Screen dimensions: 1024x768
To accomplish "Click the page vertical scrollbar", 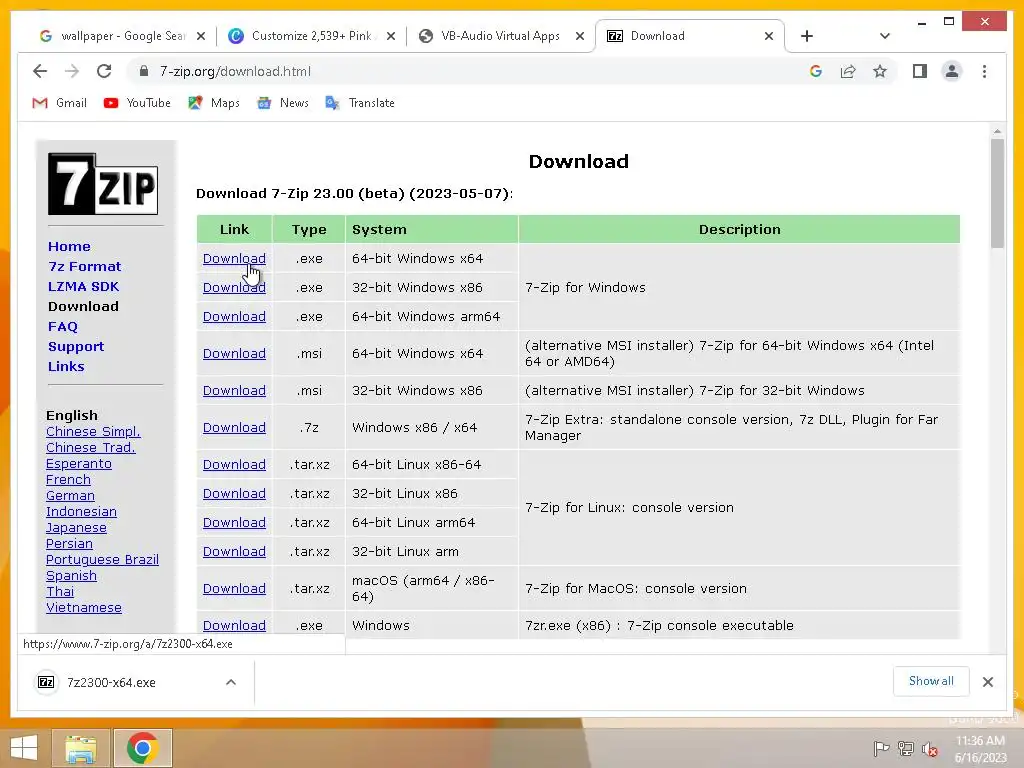I will [x=997, y=193].
